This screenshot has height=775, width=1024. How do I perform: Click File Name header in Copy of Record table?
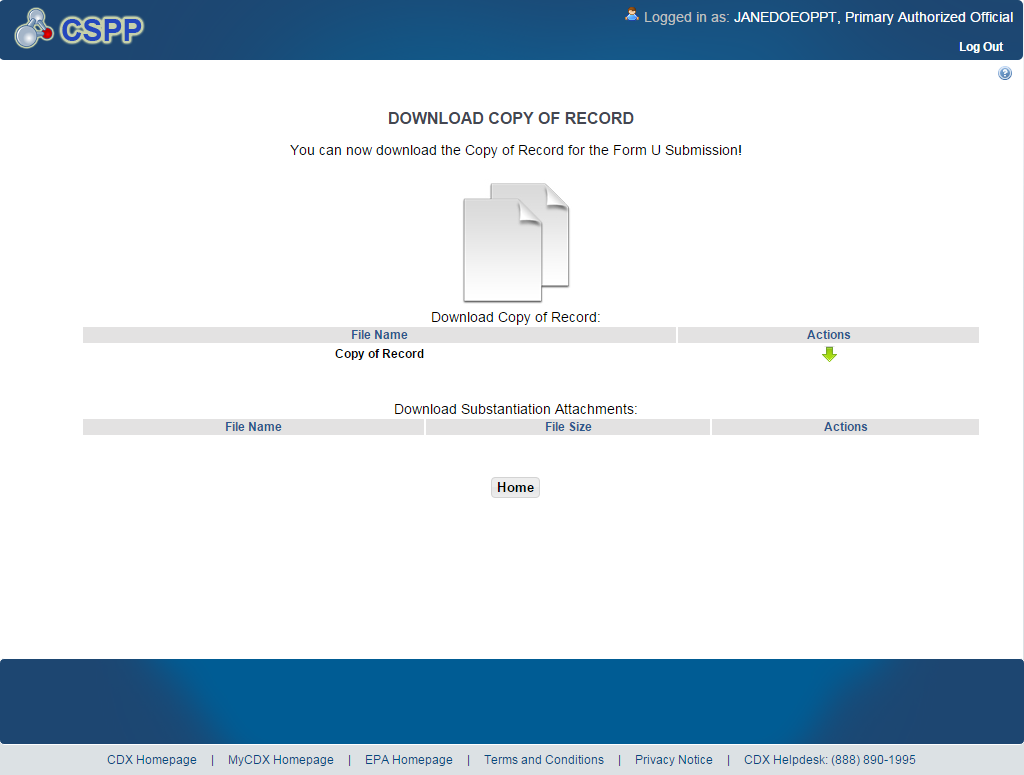pyautogui.click(x=379, y=335)
